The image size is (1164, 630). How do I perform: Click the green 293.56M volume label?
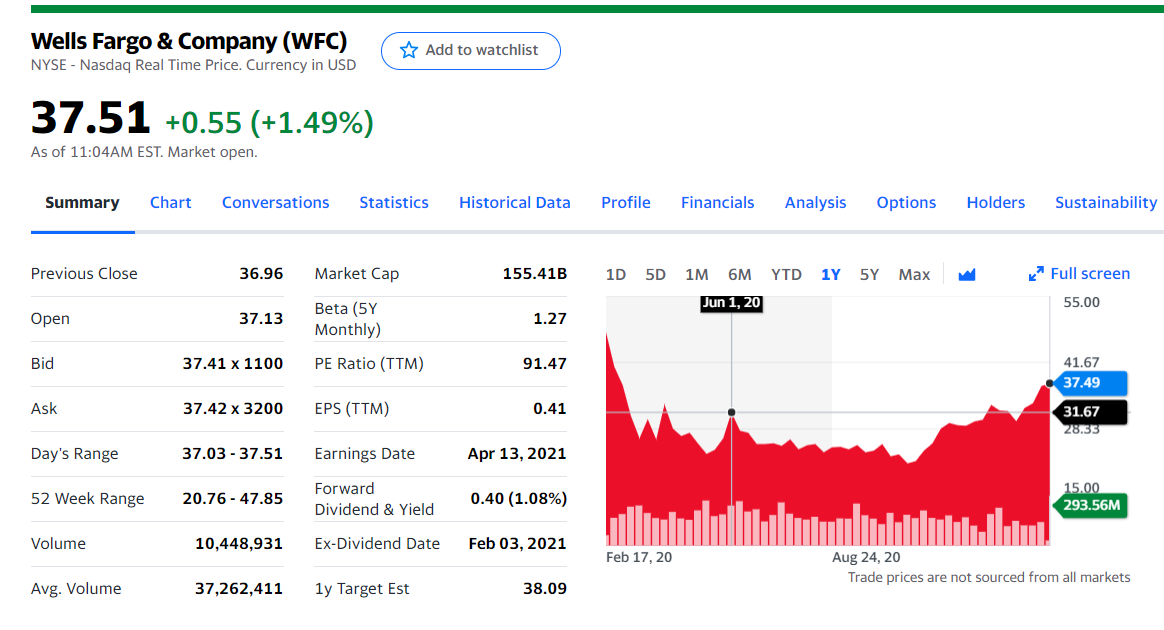1090,505
